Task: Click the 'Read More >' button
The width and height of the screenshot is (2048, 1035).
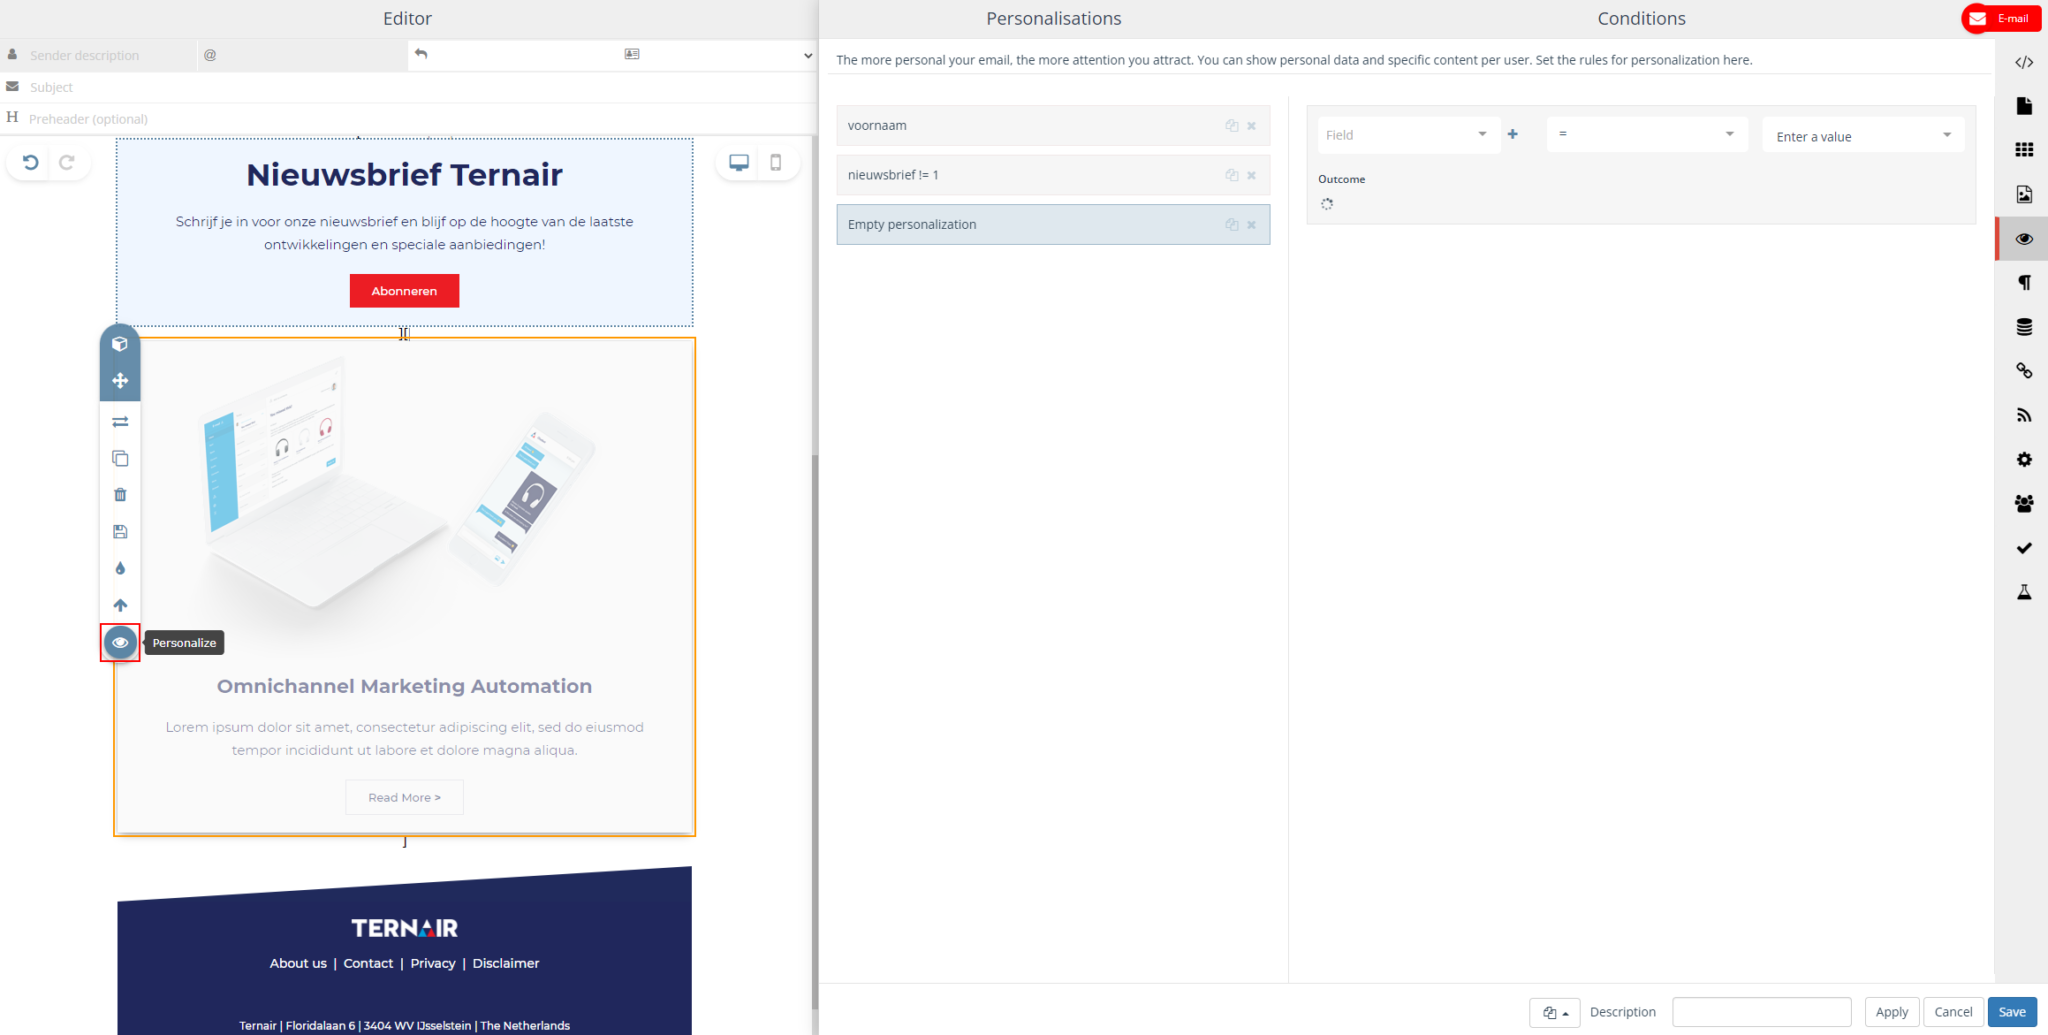Action: coord(404,798)
